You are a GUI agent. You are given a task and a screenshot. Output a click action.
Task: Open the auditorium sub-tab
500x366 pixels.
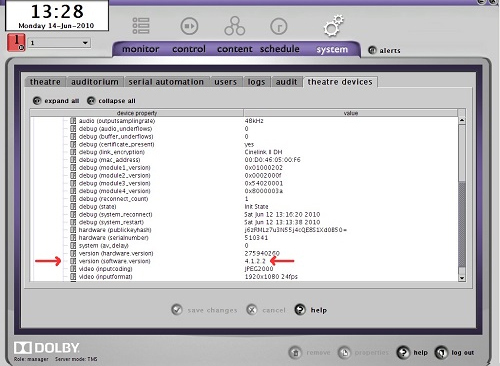tap(95, 82)
